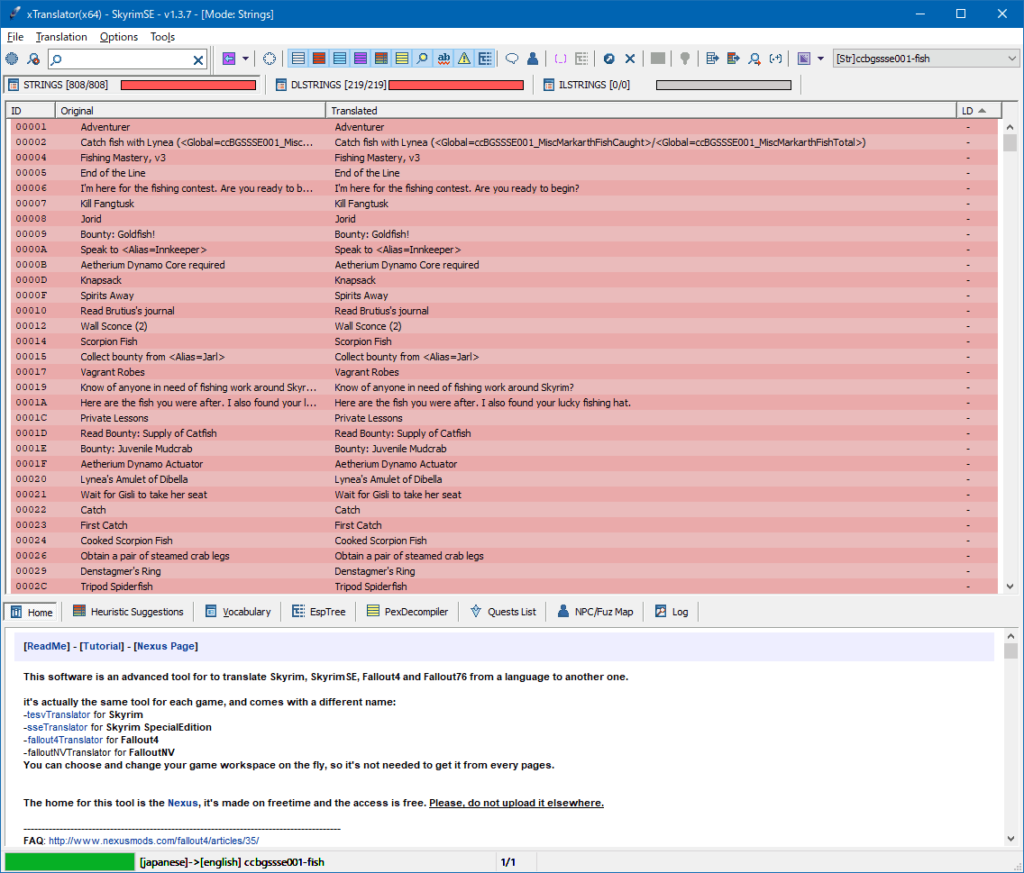Screen dimensions: 1024x873
Task: Toggle the yellow lines filter icon
Action: (402, 59)
